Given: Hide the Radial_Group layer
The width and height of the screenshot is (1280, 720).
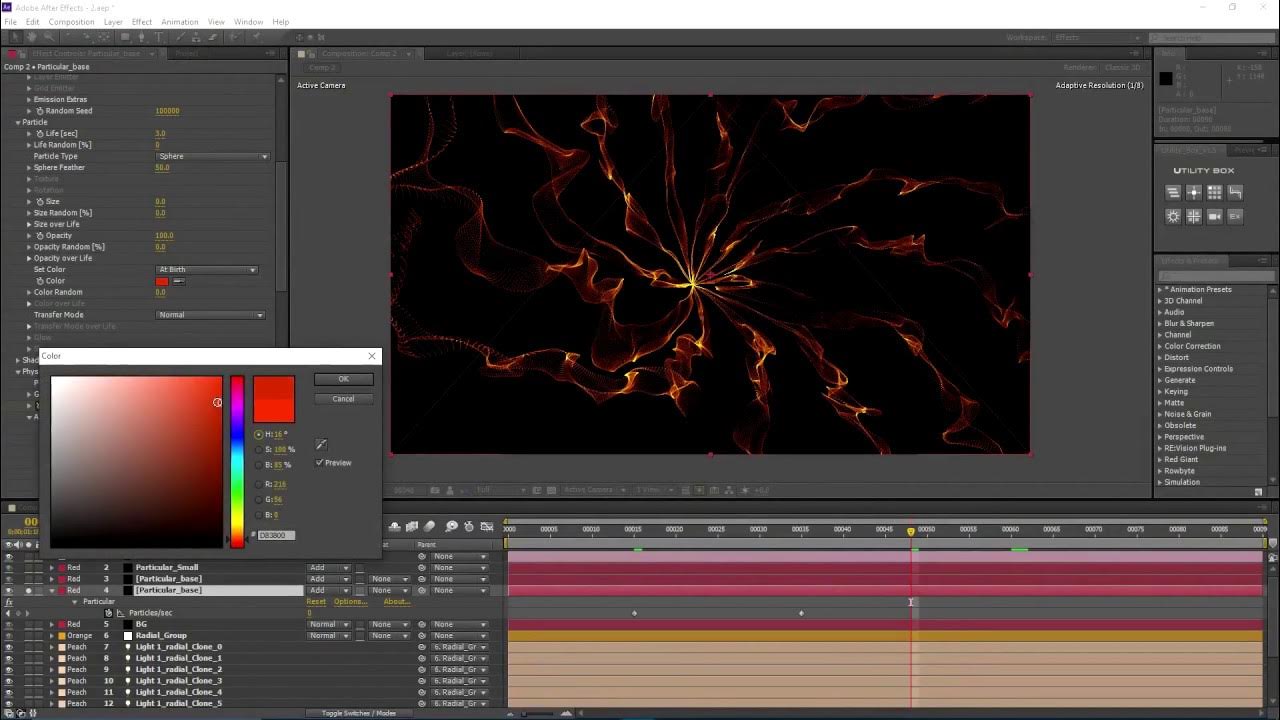Looking at the screenshot, I should [9, 636].
